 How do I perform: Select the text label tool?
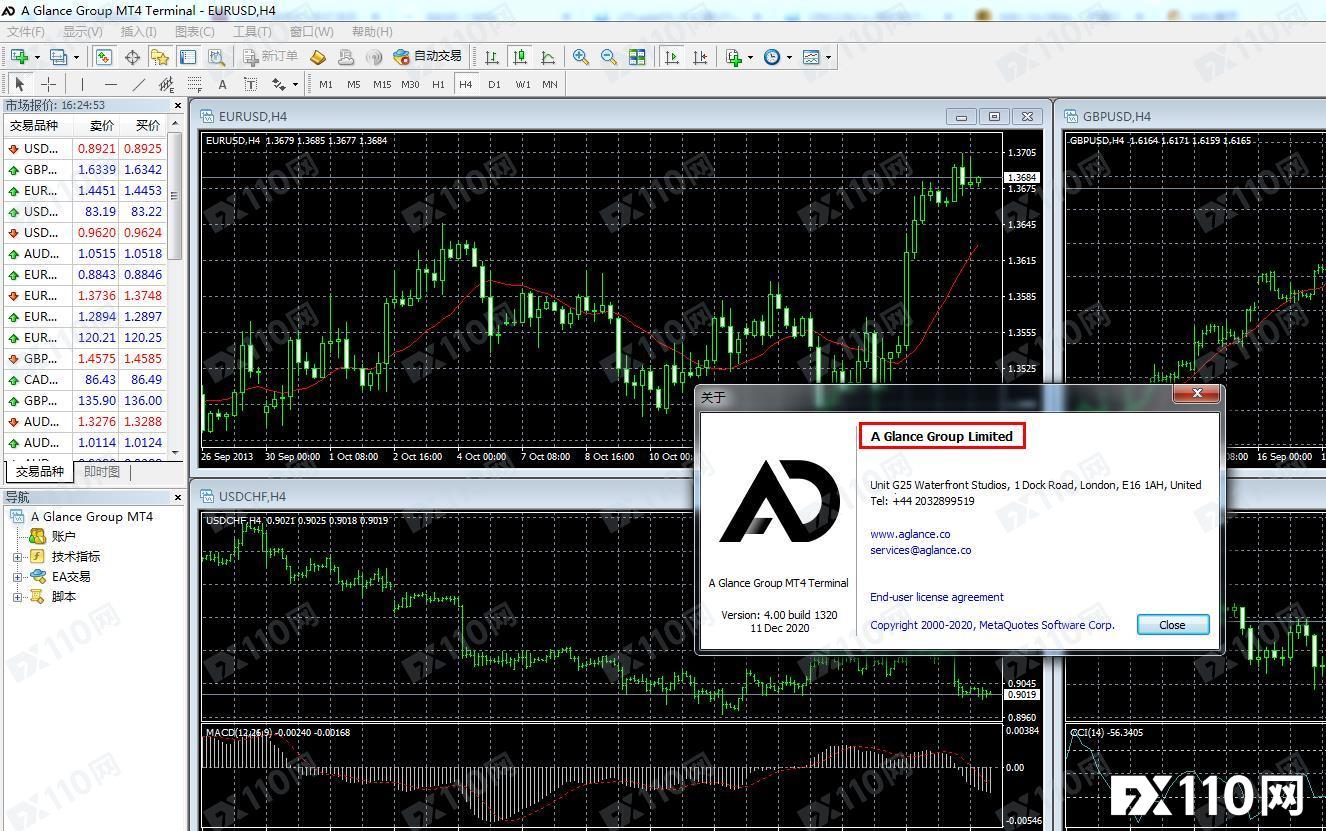tap(250, 84)
